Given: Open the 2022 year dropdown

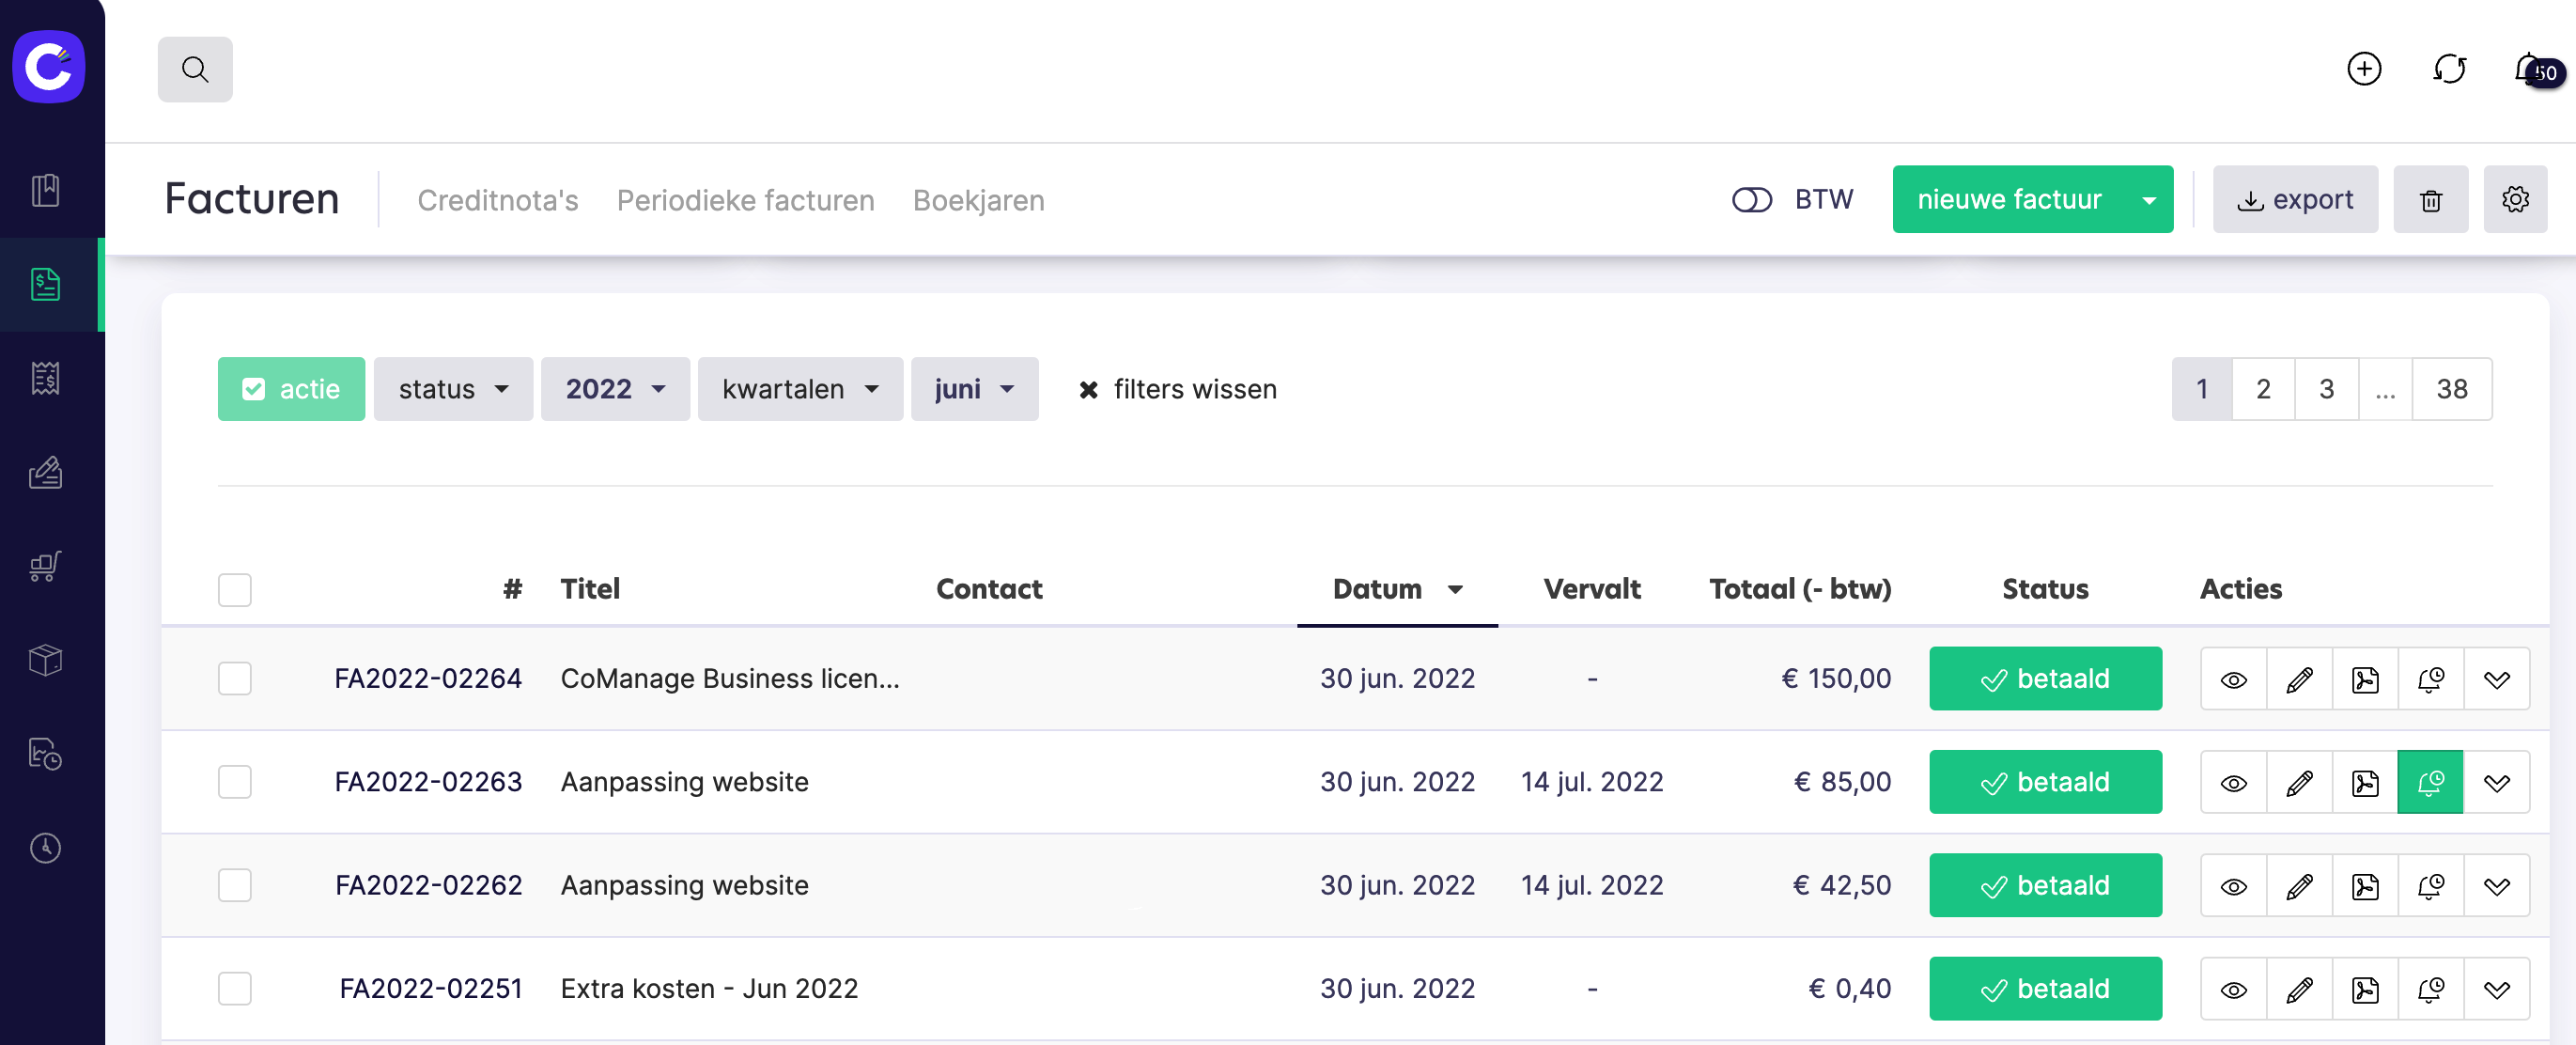Looking at the screenshot, I should 615,389.
